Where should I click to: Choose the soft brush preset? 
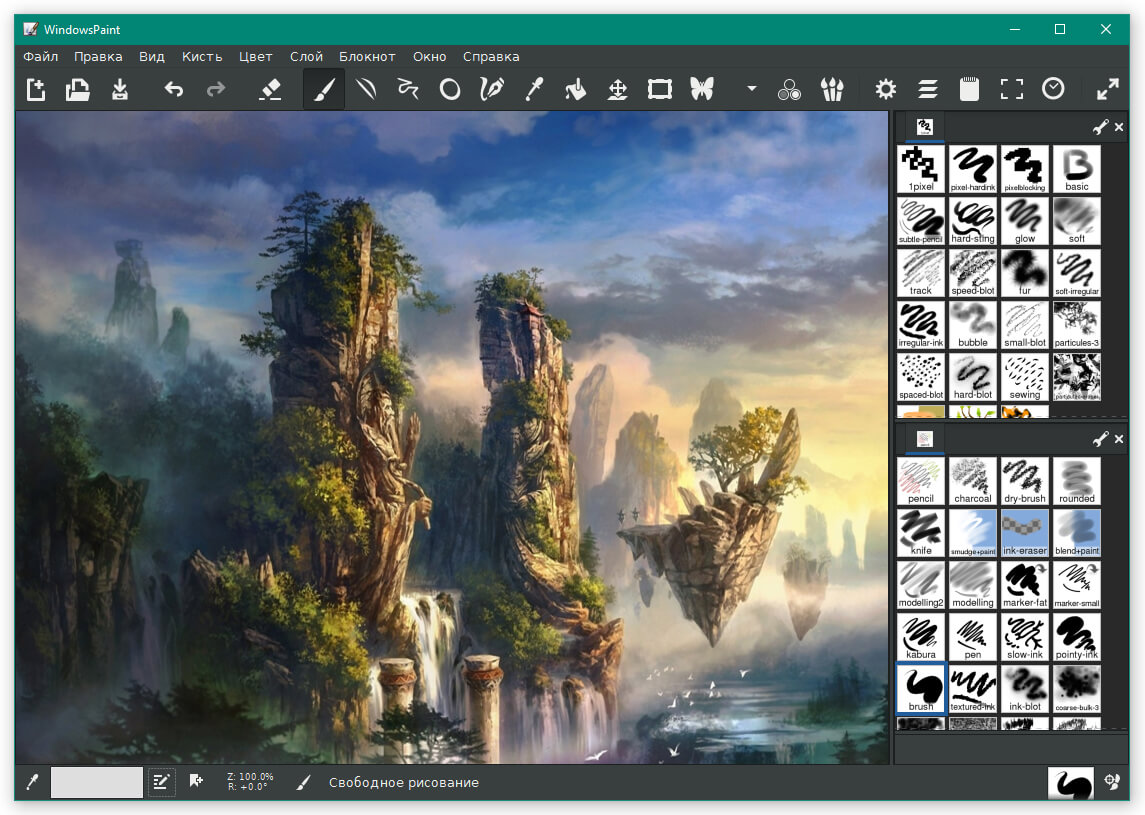[1076, 221]
